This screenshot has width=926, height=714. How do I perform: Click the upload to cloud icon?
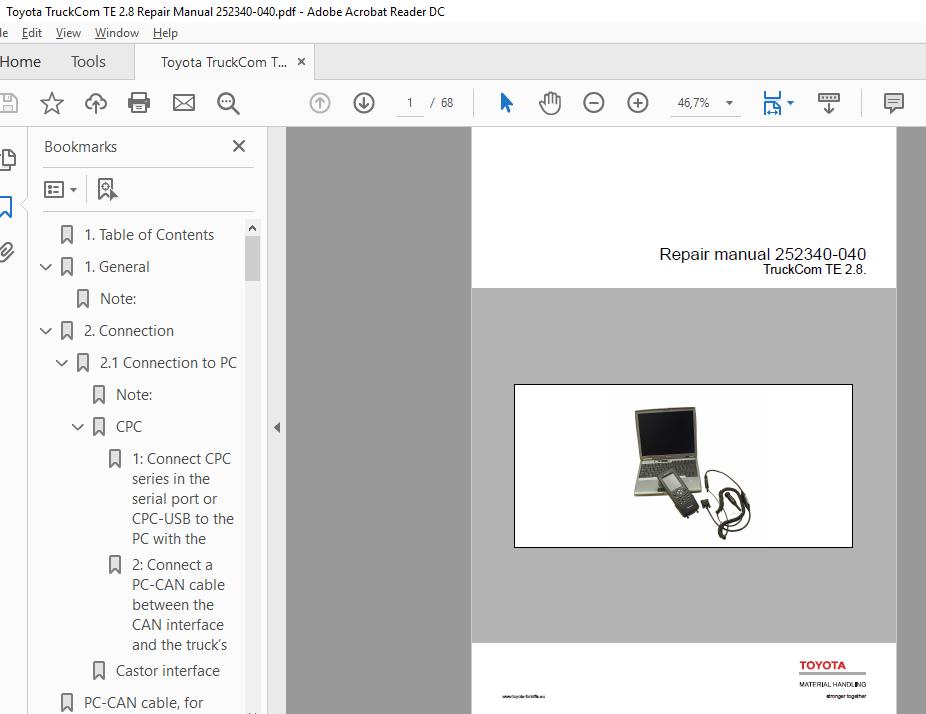tap(96, 103)
